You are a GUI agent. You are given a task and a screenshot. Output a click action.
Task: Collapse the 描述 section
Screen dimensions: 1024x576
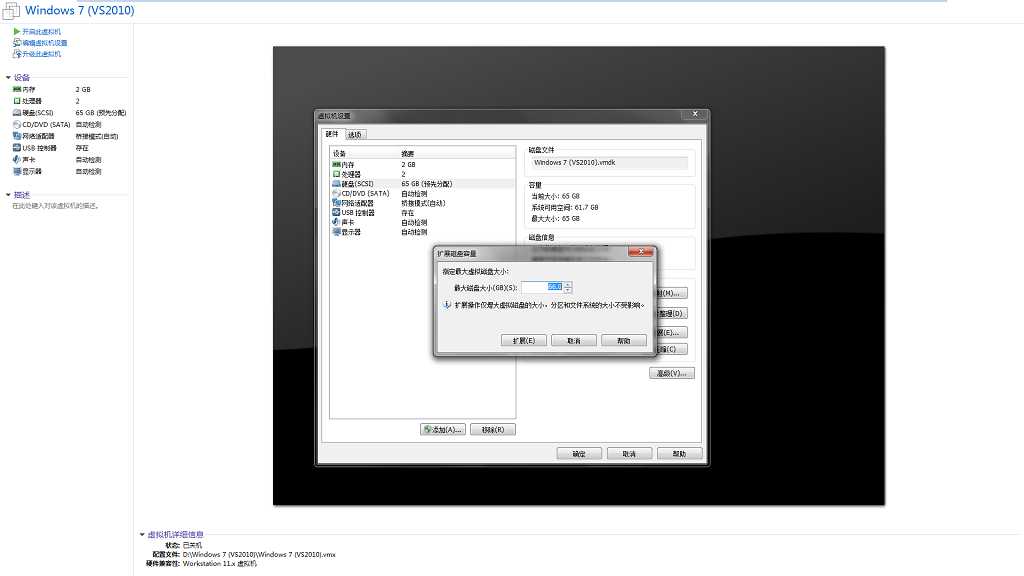point(8,195)
